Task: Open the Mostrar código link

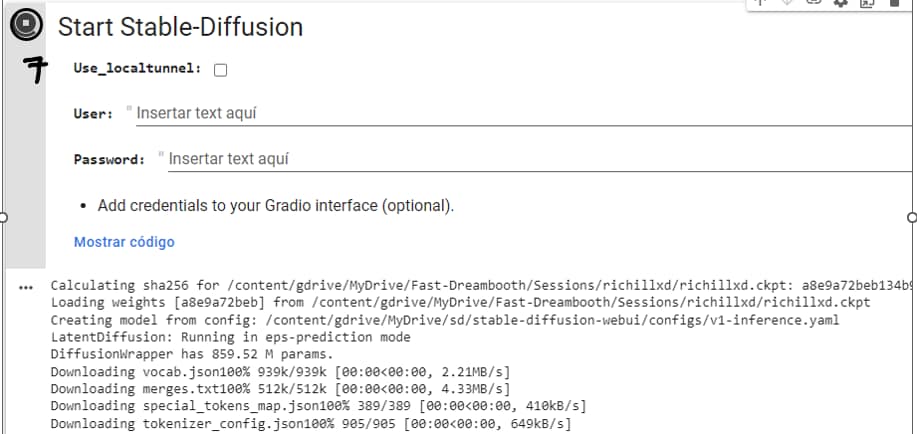Action: (x=124, y=242)
